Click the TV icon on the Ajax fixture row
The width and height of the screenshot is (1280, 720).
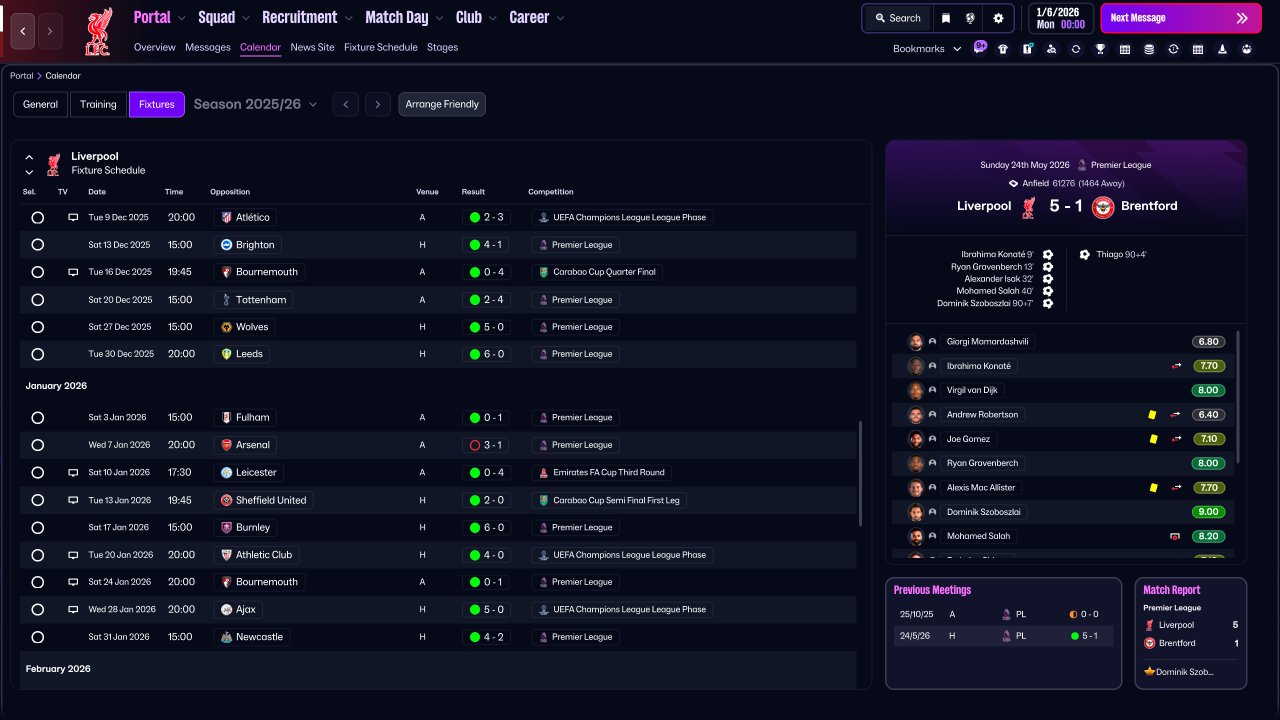73,609
